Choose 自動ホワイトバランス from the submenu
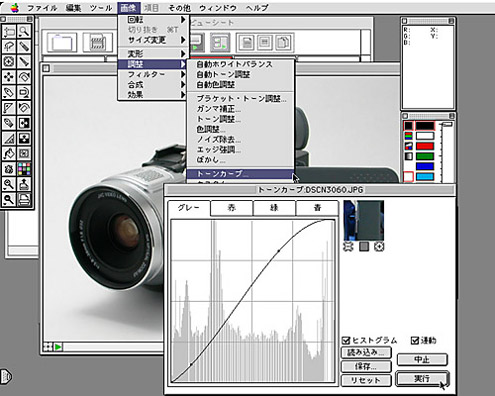495x396 pixels. coord(240,64)
